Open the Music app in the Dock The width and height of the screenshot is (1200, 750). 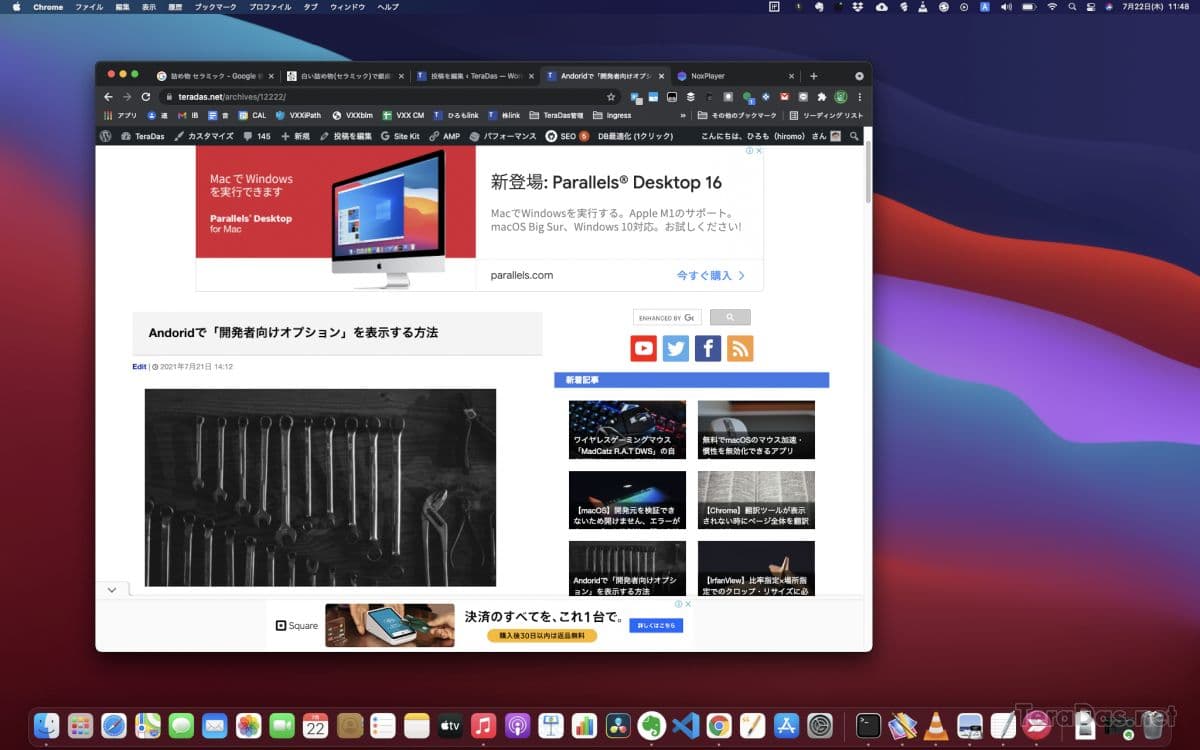[483, 725]
